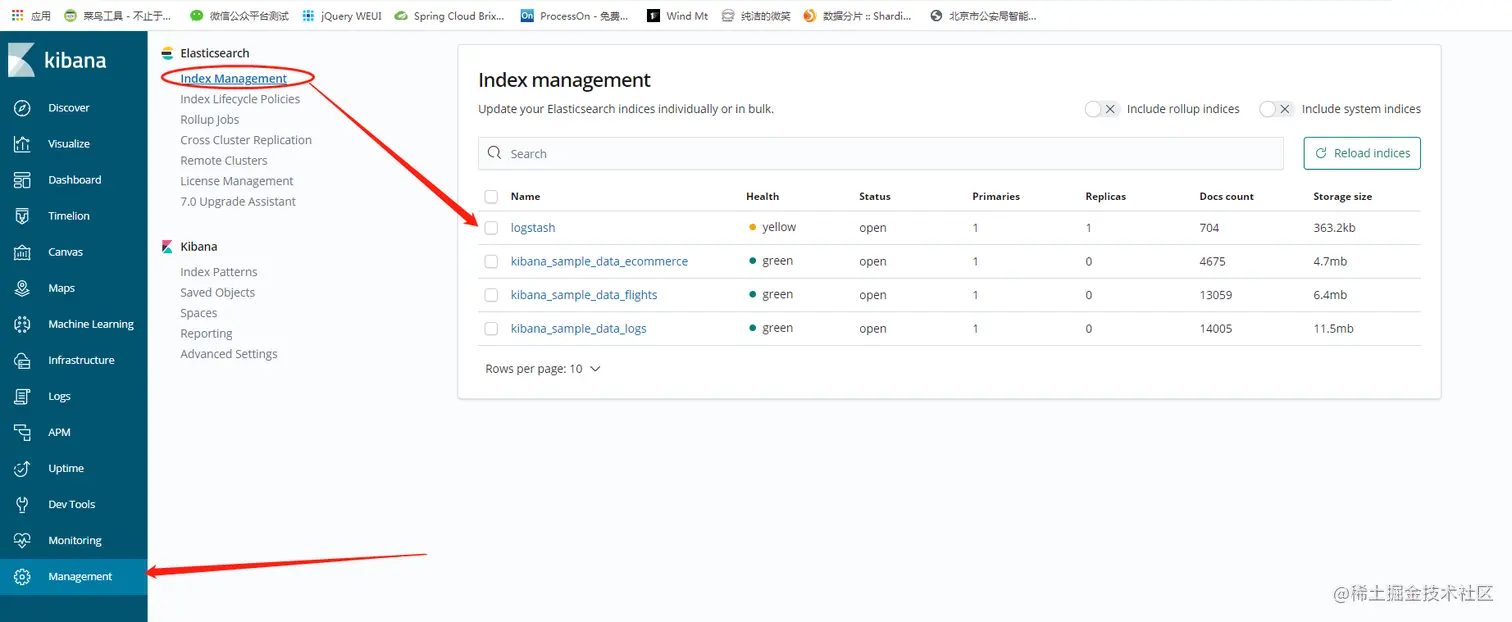Click the search magnifier icon
The height and width of the screenshot is (622, 1512).
click(x=494, y=153)
